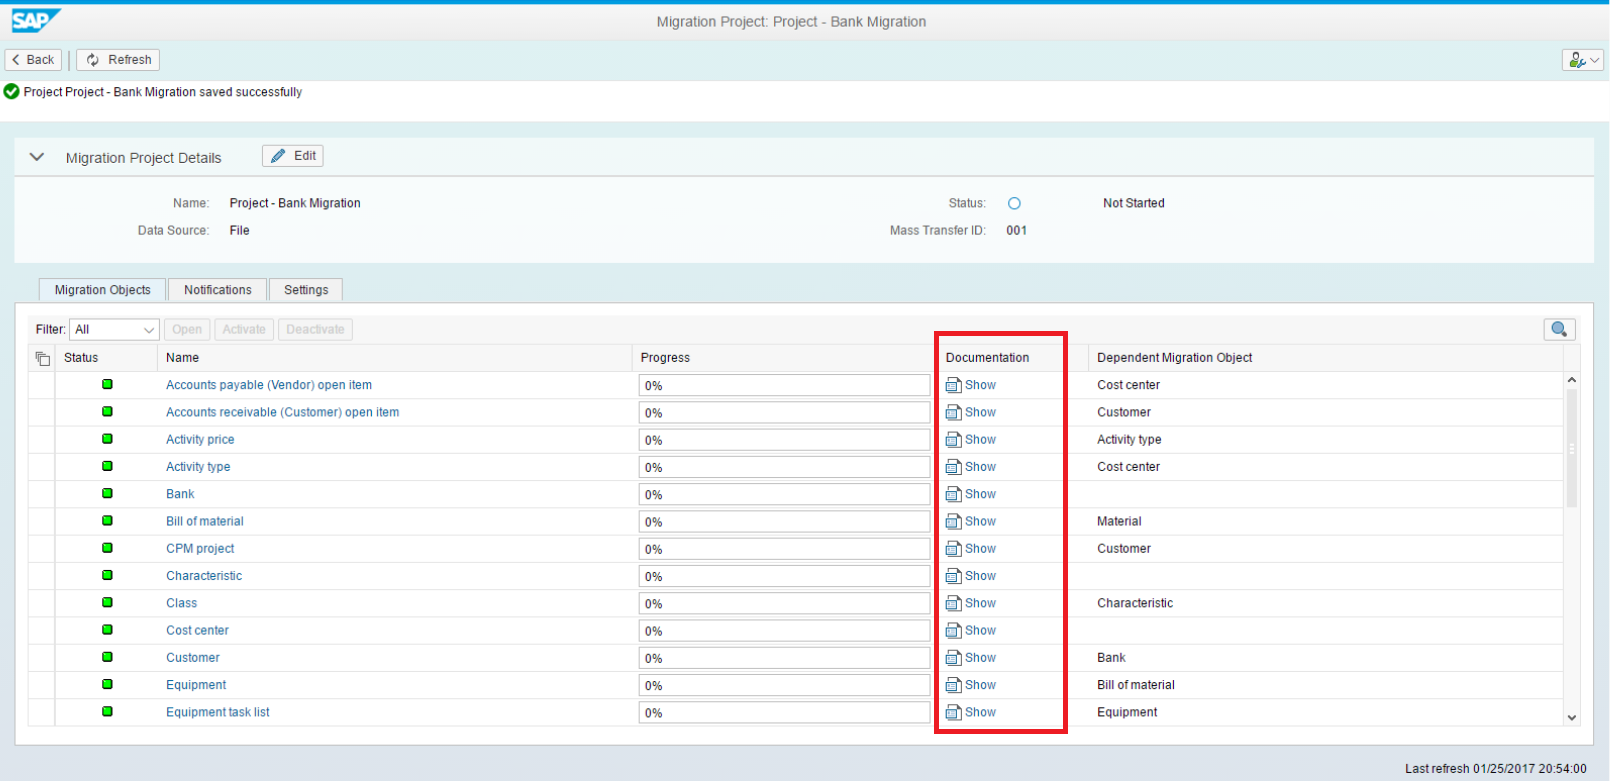This screenshot has height=781, width=1610.
Task: Show documentation for Class
Action: pyautogui.click(x=971, y=603)
